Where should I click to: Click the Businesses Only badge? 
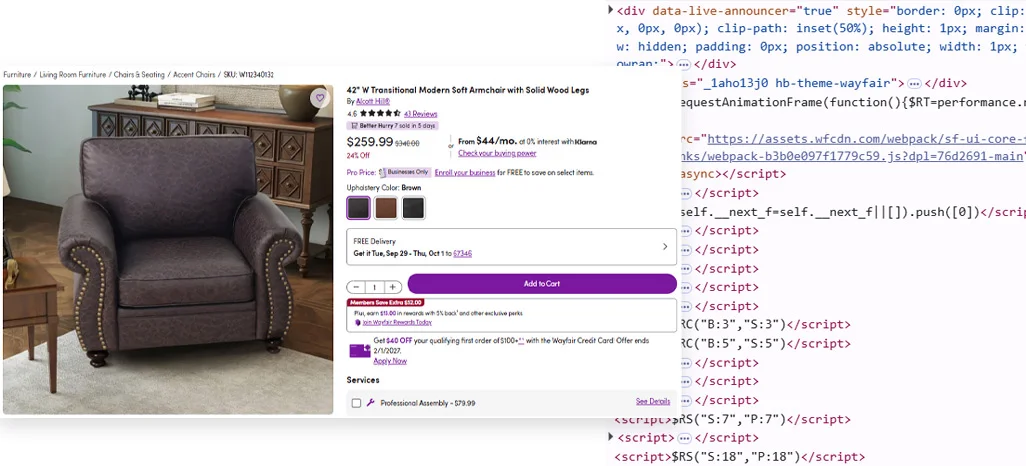click(407, 172)
